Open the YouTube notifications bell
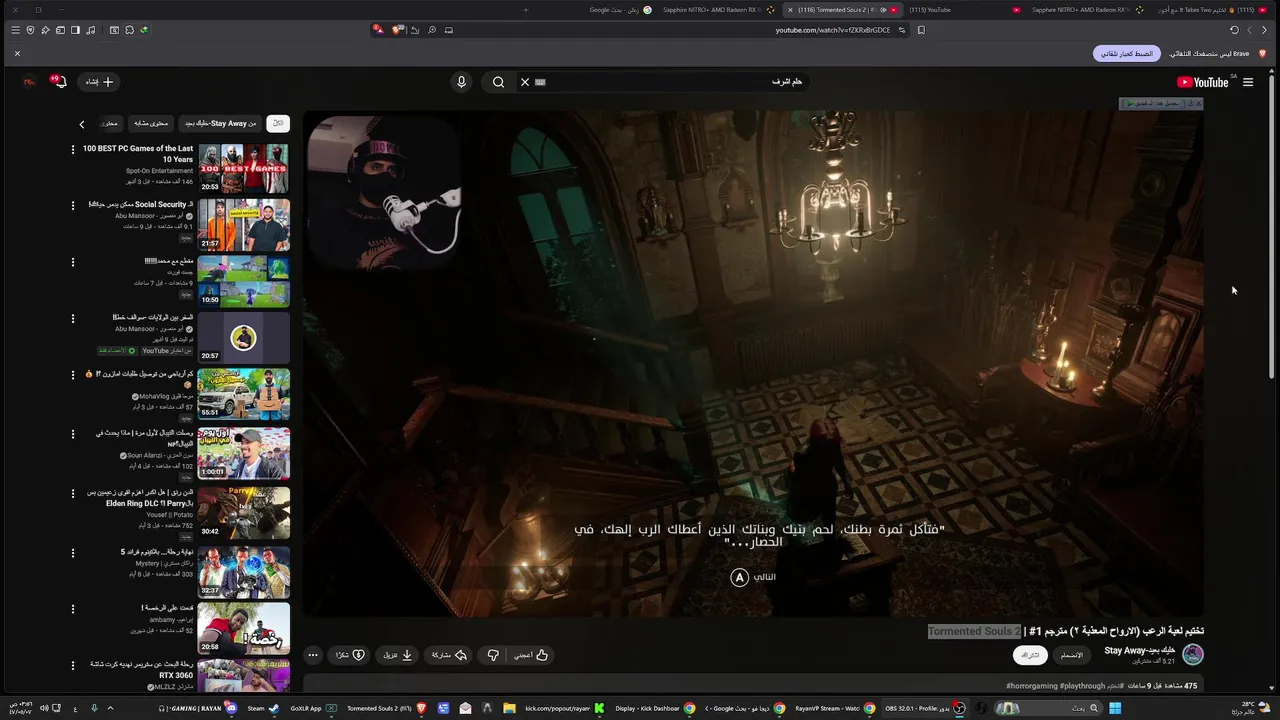 [x=59, y=82]
